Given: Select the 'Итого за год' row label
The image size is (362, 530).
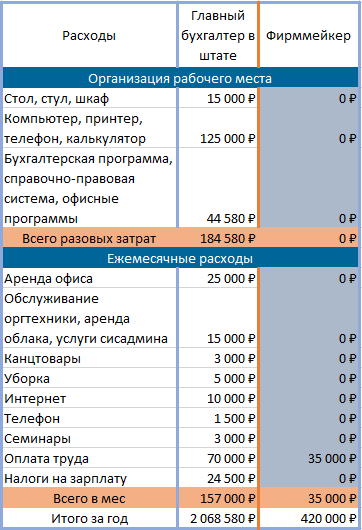Looking at the screenshot, I should (90, 517).
